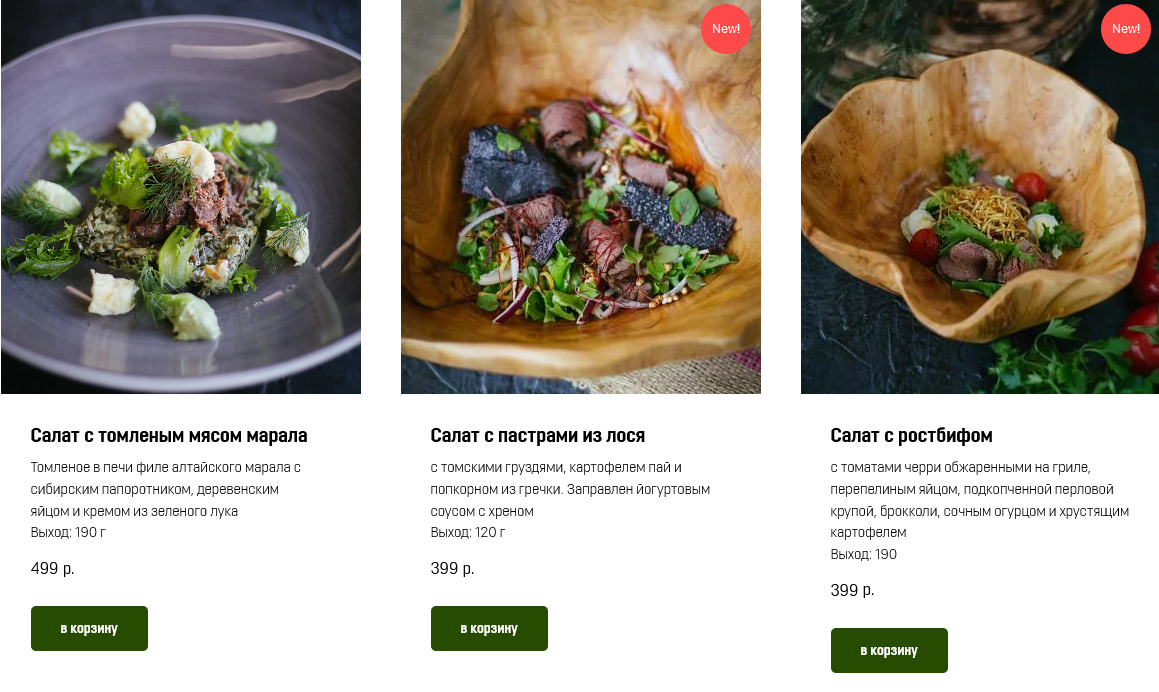This screenshot has height=692, width=1159.
Task: Open the photo of Салат с томленым мясом марала
Action: pos(181,197)
